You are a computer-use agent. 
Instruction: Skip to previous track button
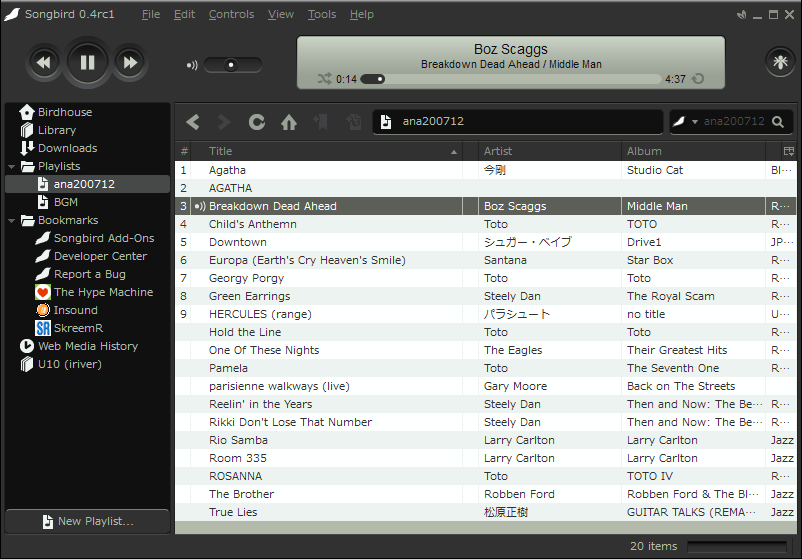click(44, 63)
